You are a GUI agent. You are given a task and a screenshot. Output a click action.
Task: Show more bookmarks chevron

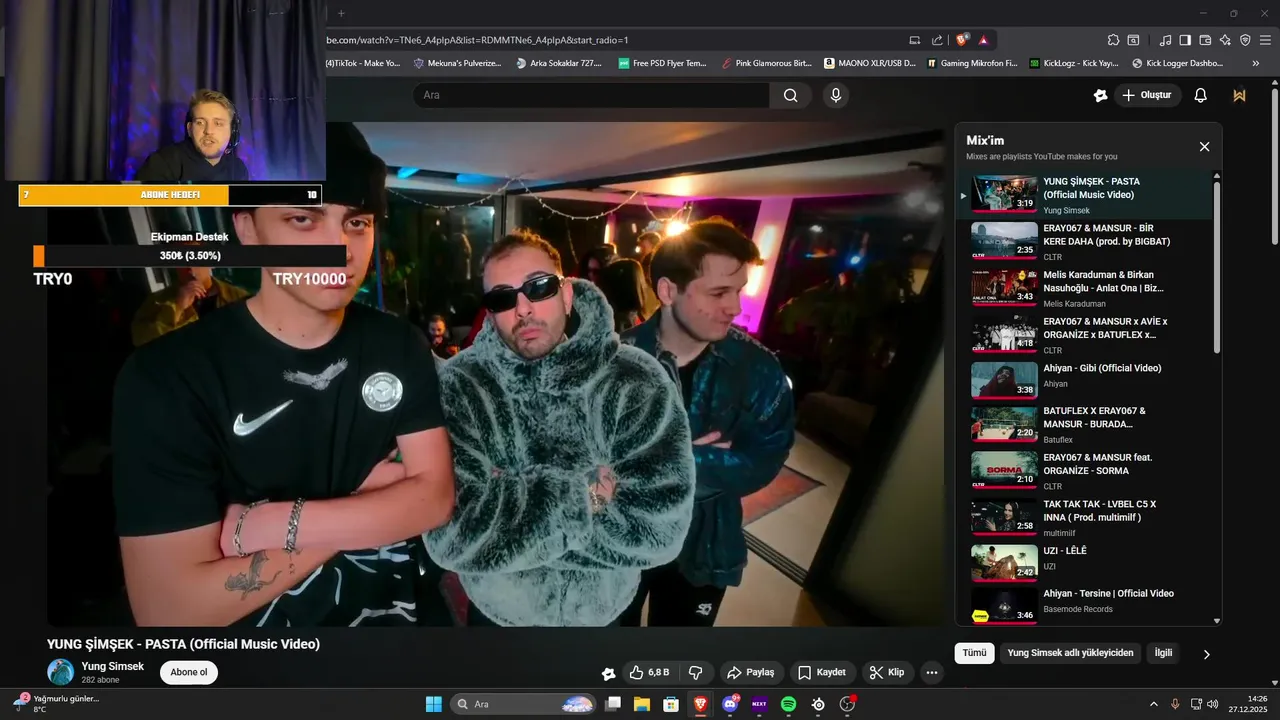(x=1256, y=63)
